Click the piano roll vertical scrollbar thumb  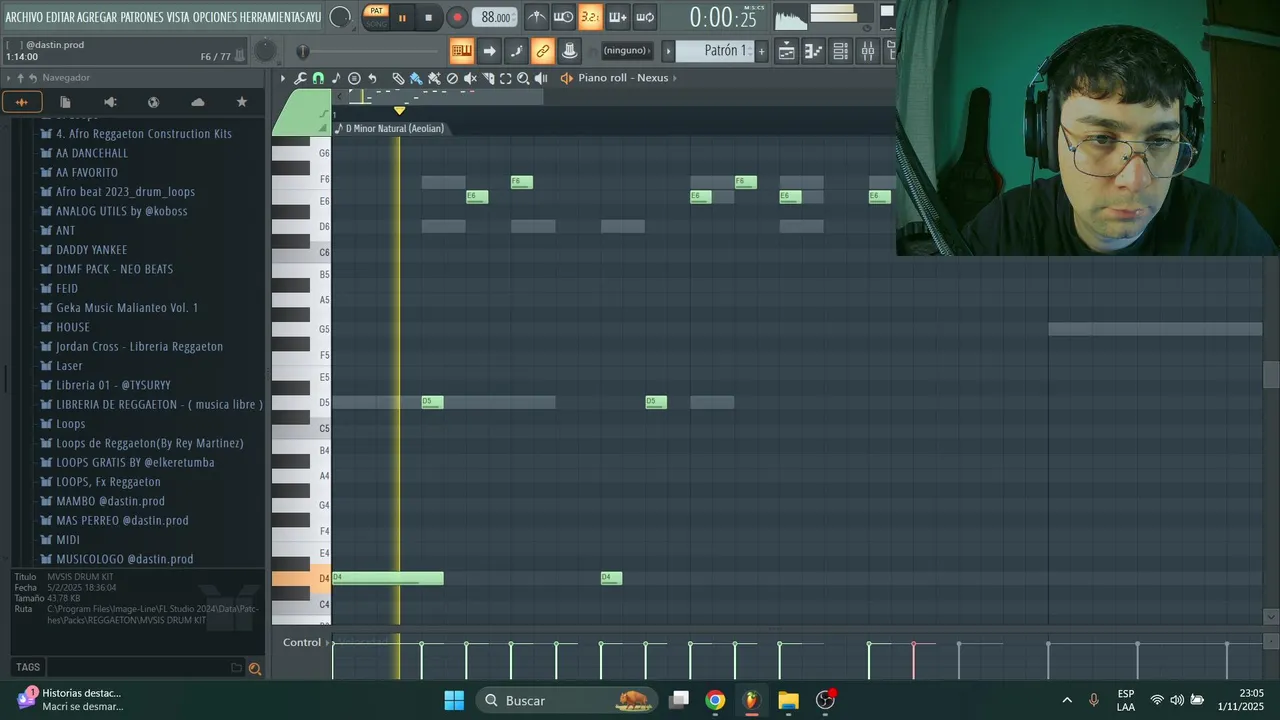tap(1271, 374)
